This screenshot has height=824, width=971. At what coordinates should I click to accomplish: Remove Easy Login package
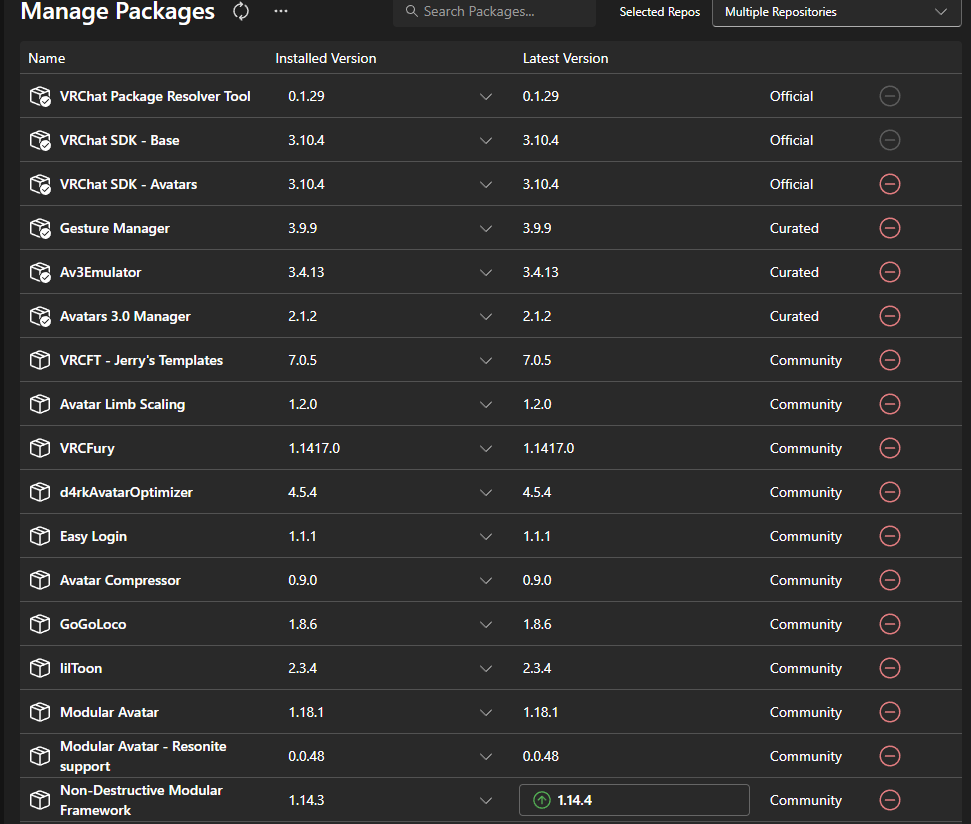point(890,536)
